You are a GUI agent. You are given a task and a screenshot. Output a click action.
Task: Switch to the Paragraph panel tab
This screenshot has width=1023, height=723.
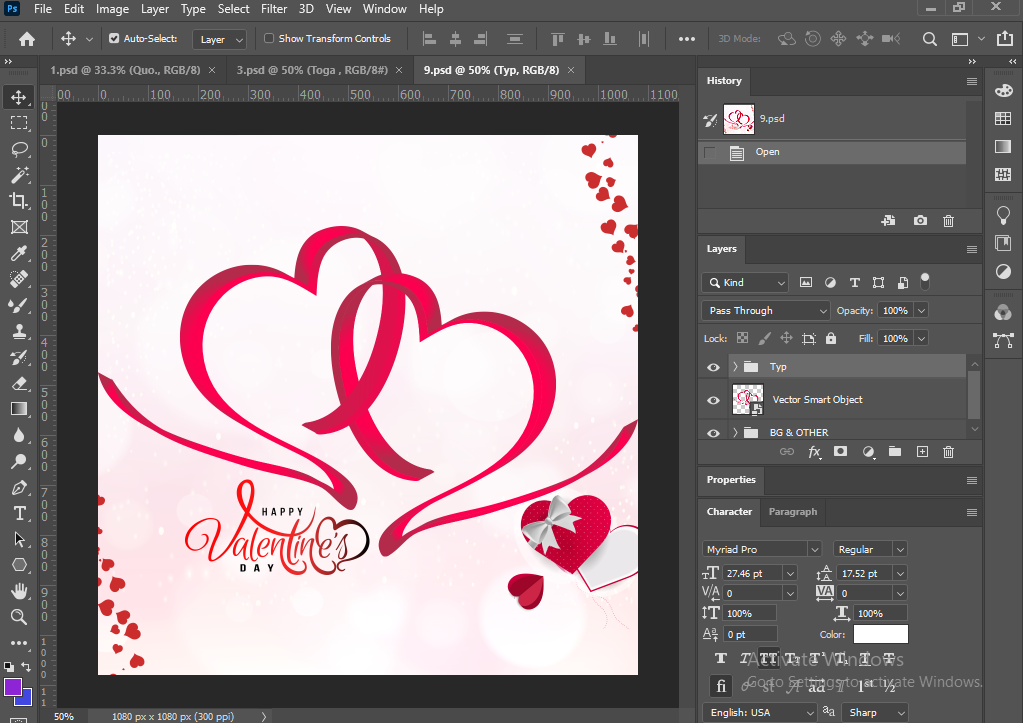(792, 512)
